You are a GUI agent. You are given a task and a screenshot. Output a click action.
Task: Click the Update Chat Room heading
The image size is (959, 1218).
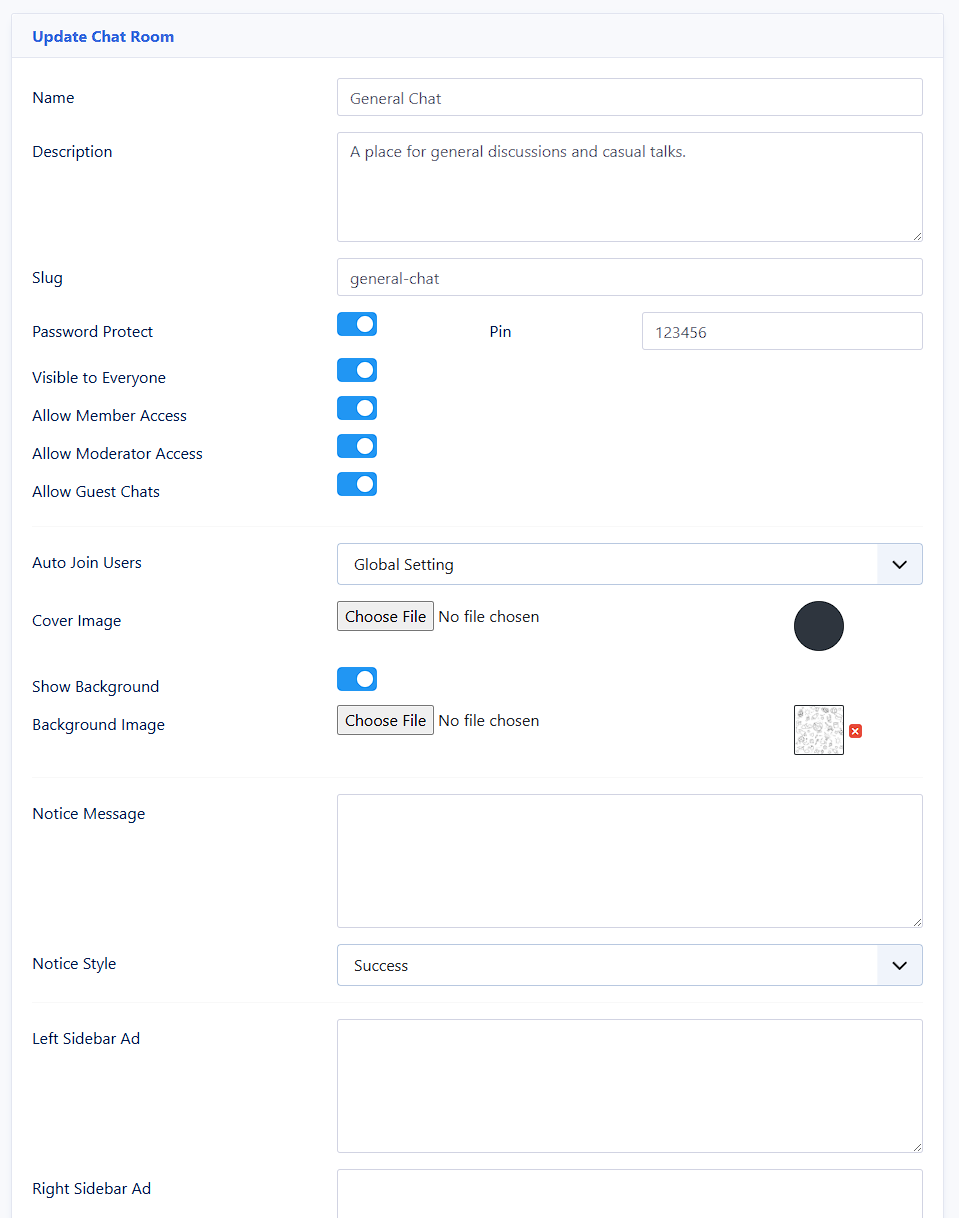[103, 36]
